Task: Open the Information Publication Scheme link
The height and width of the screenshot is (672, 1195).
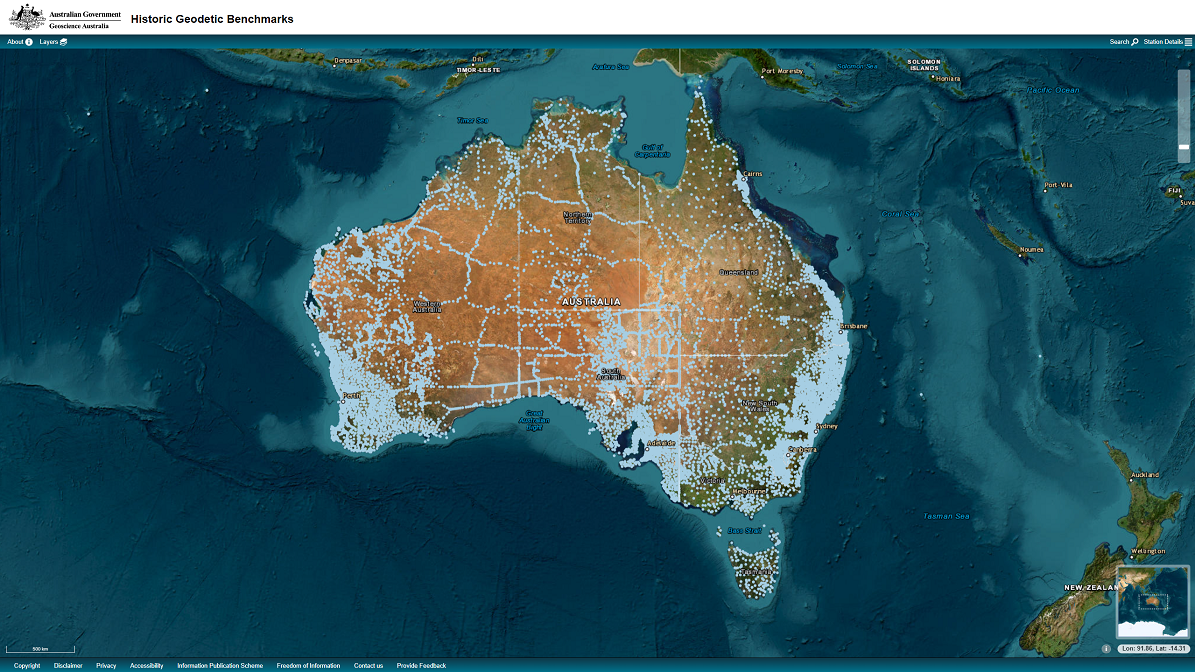Action: click(219, 665)
